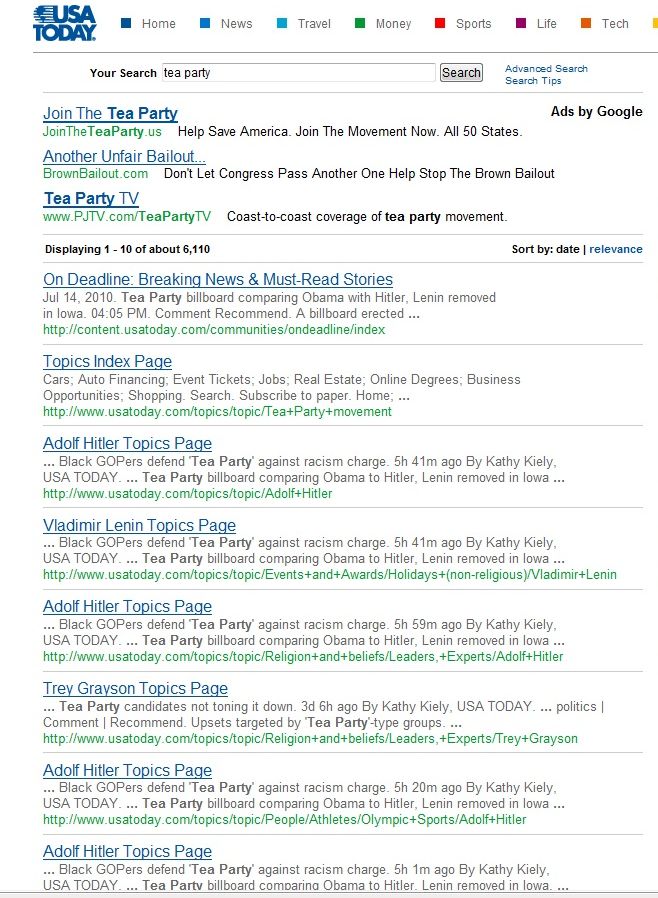
Task: Open the Advanced Search link
Action: (546, 69)
